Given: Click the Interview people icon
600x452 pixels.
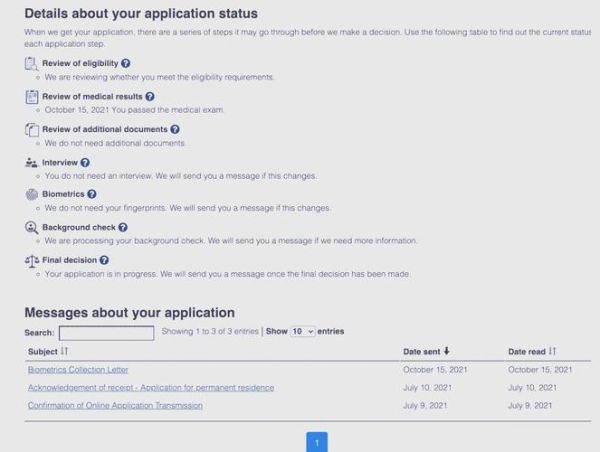Looking at the screenshot, I should [31, 162].
